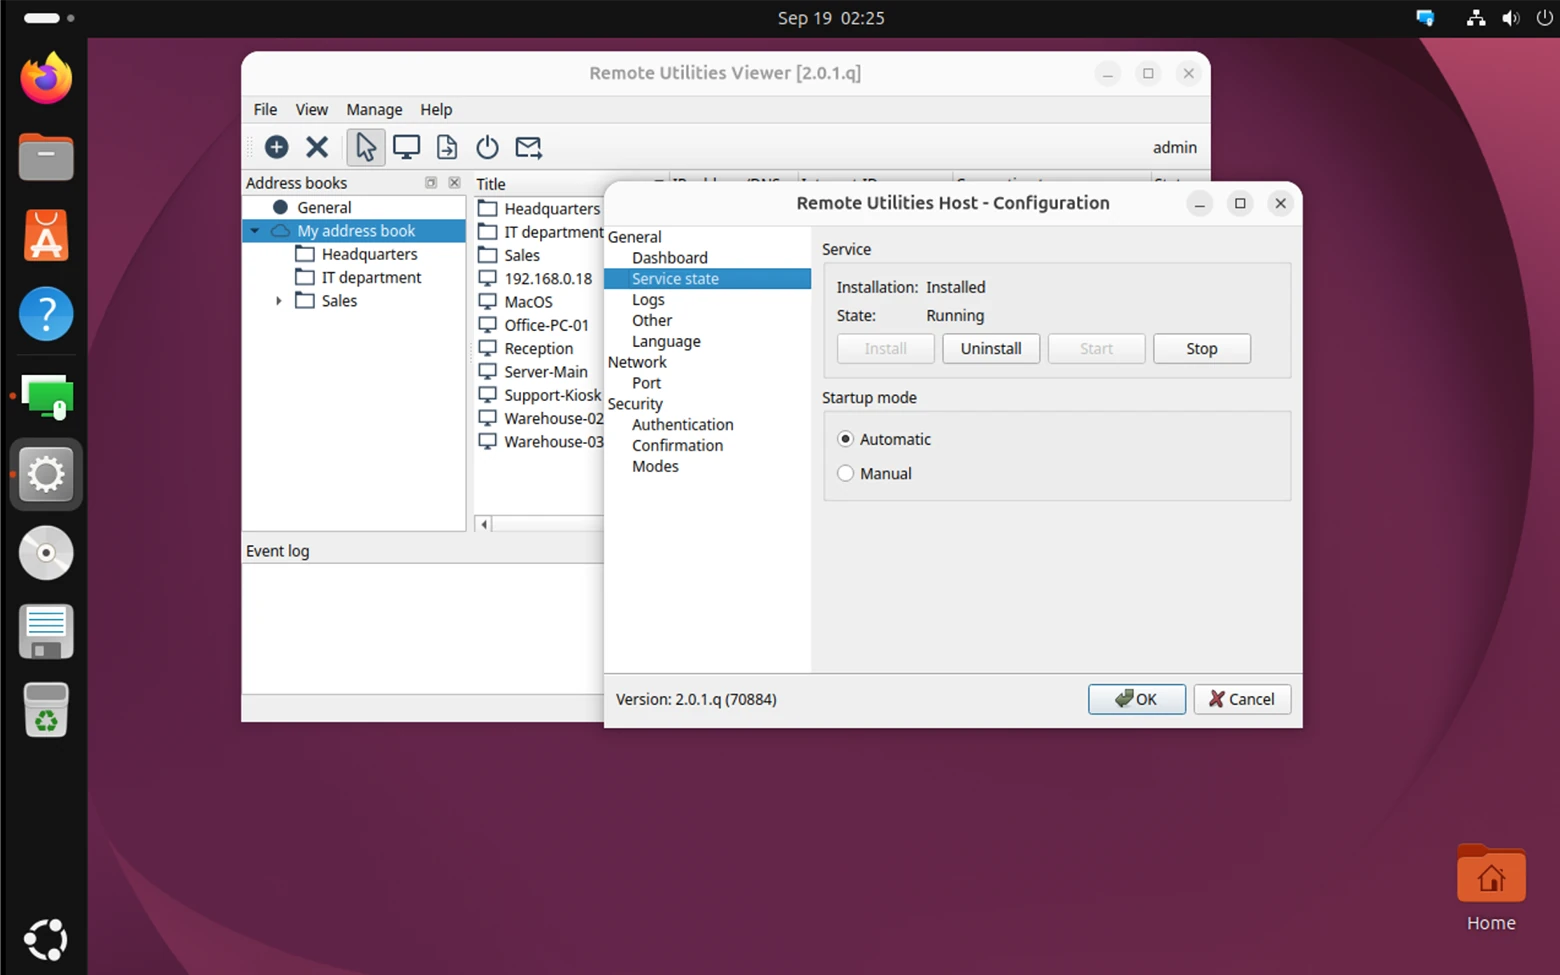Open Port under Network settings
Viewport: 1560px width, 975px height.
tap(646, 383)
